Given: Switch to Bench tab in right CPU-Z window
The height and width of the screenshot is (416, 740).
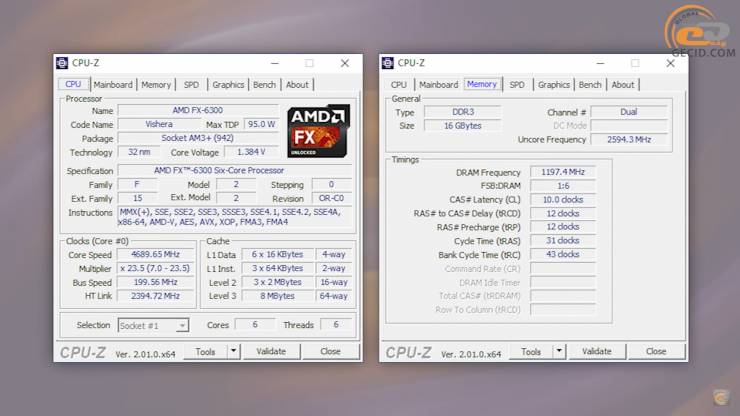Looking at the screenshot, I should click(x=590, y=85).
